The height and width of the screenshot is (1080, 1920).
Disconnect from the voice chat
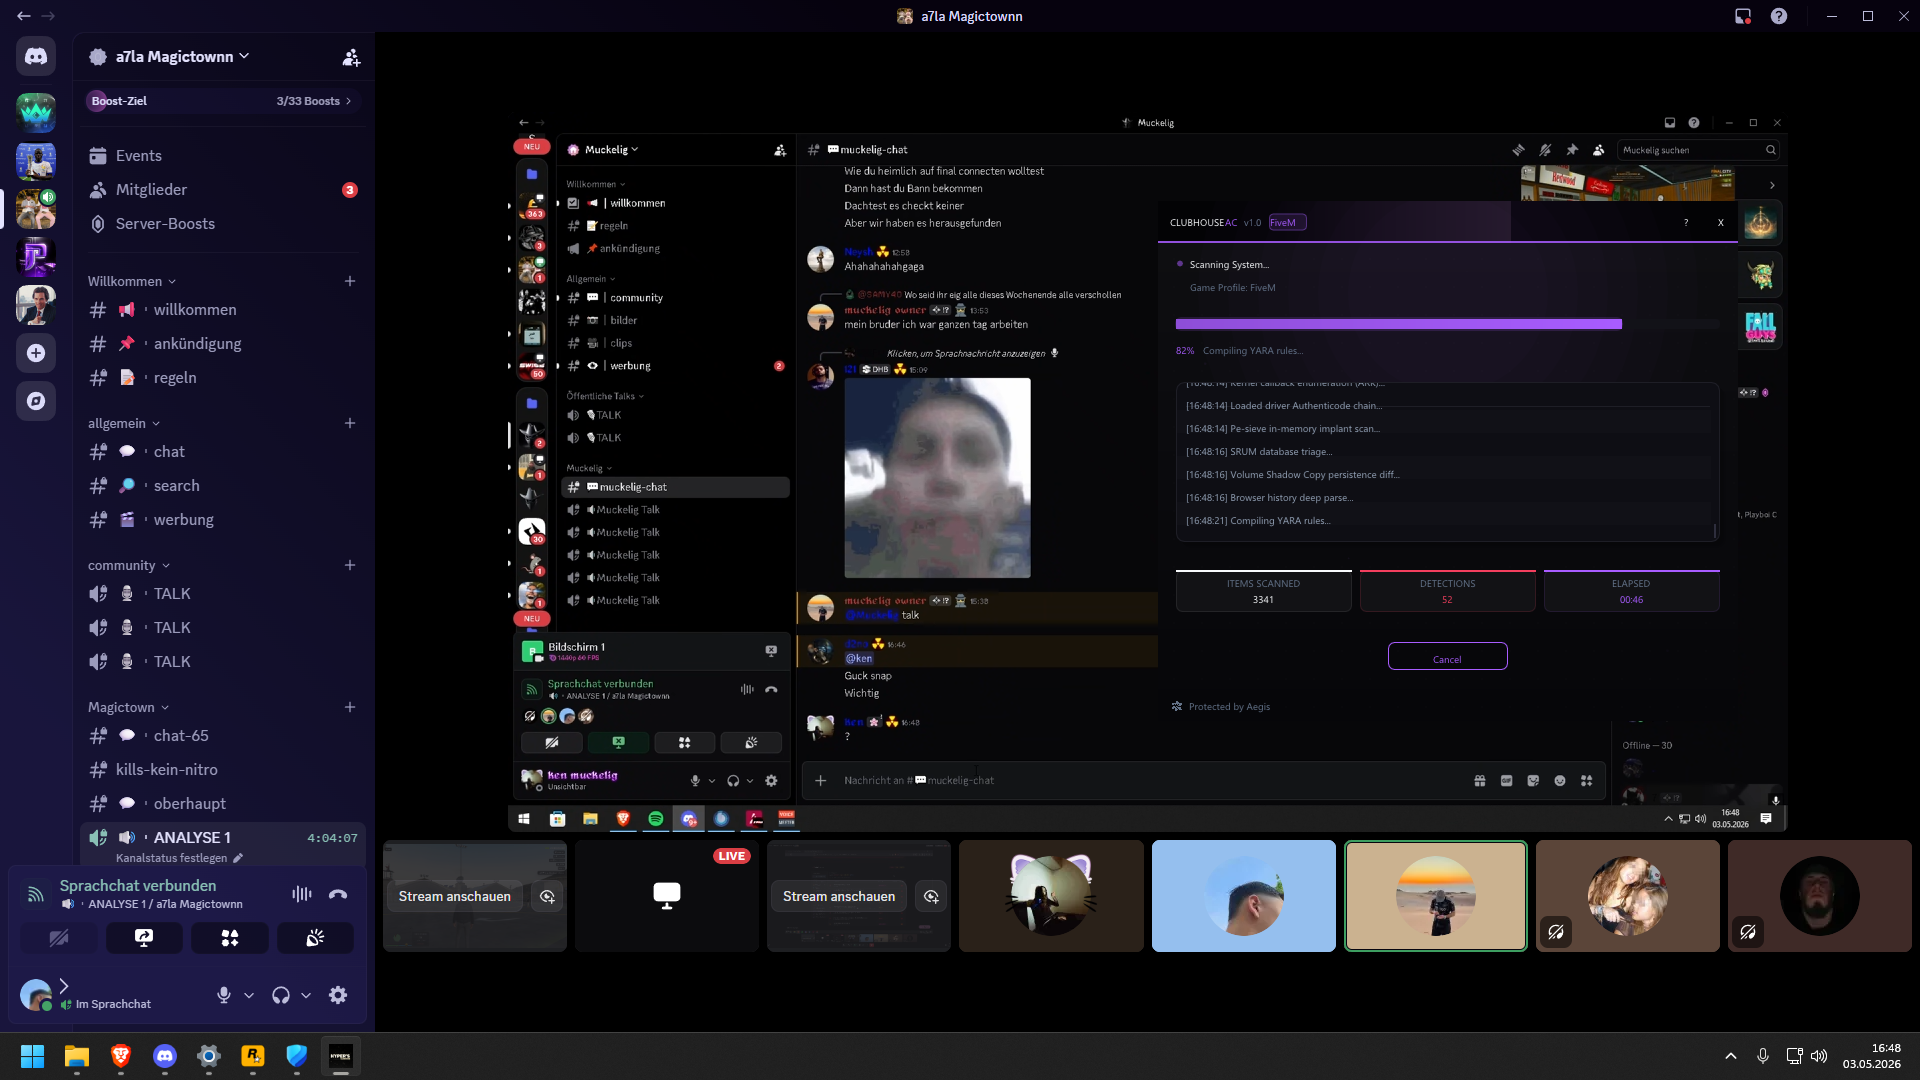[338, 895]
